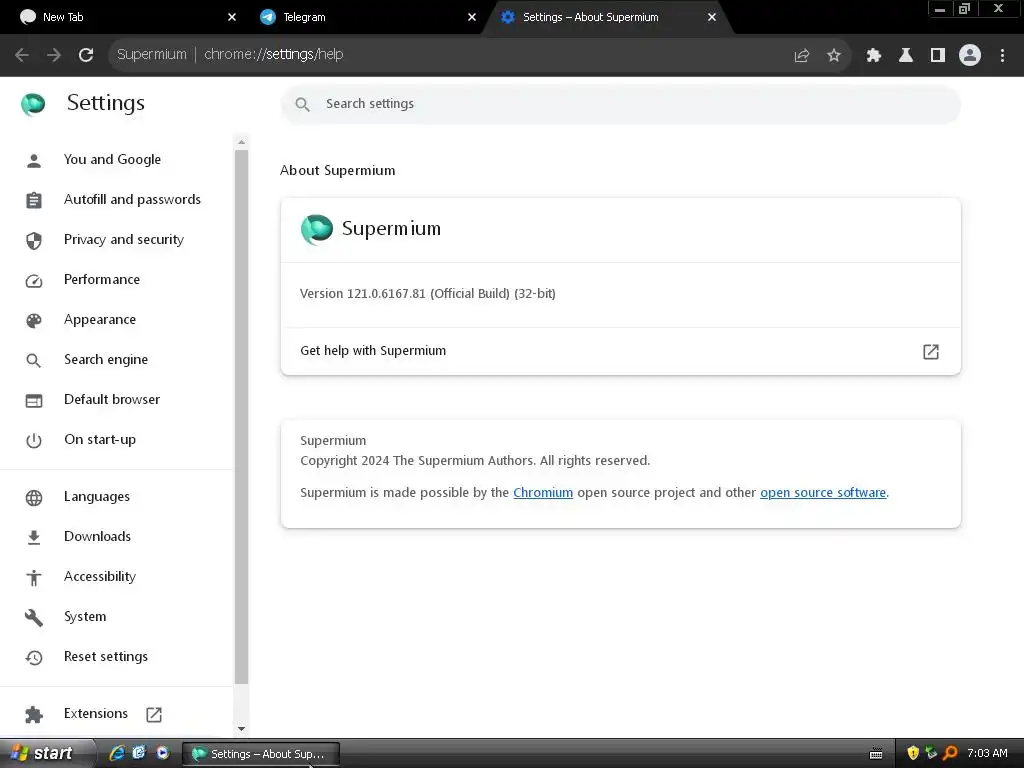This screenshot has height=768, width=1024.
Task: Click the address bar URL
Action: point(274,54)
